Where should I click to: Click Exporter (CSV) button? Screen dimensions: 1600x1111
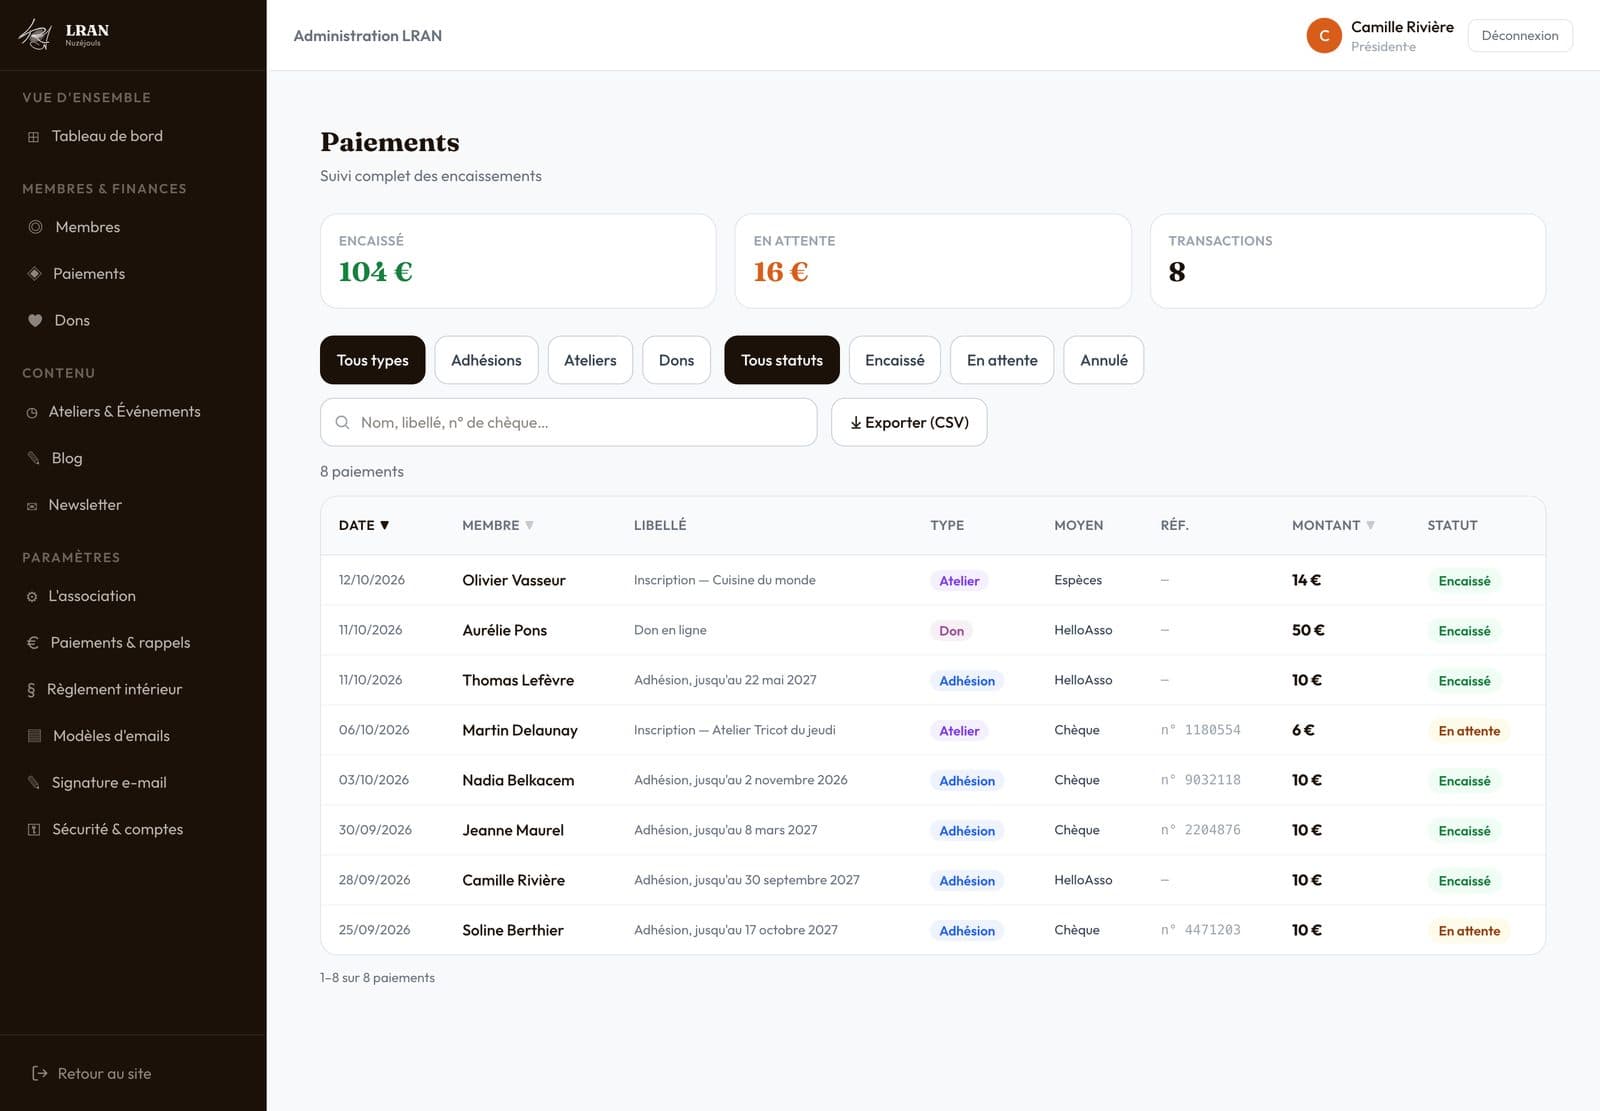click(909, 422)
